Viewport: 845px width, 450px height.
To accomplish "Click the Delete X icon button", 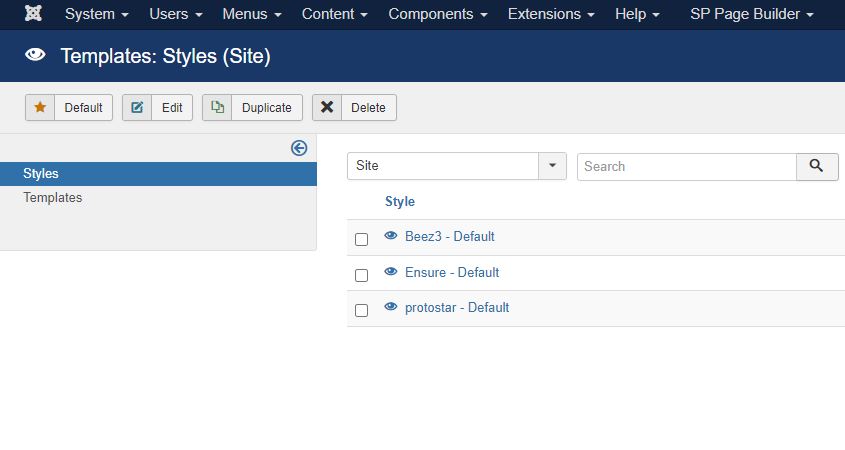I will point(354,108).
